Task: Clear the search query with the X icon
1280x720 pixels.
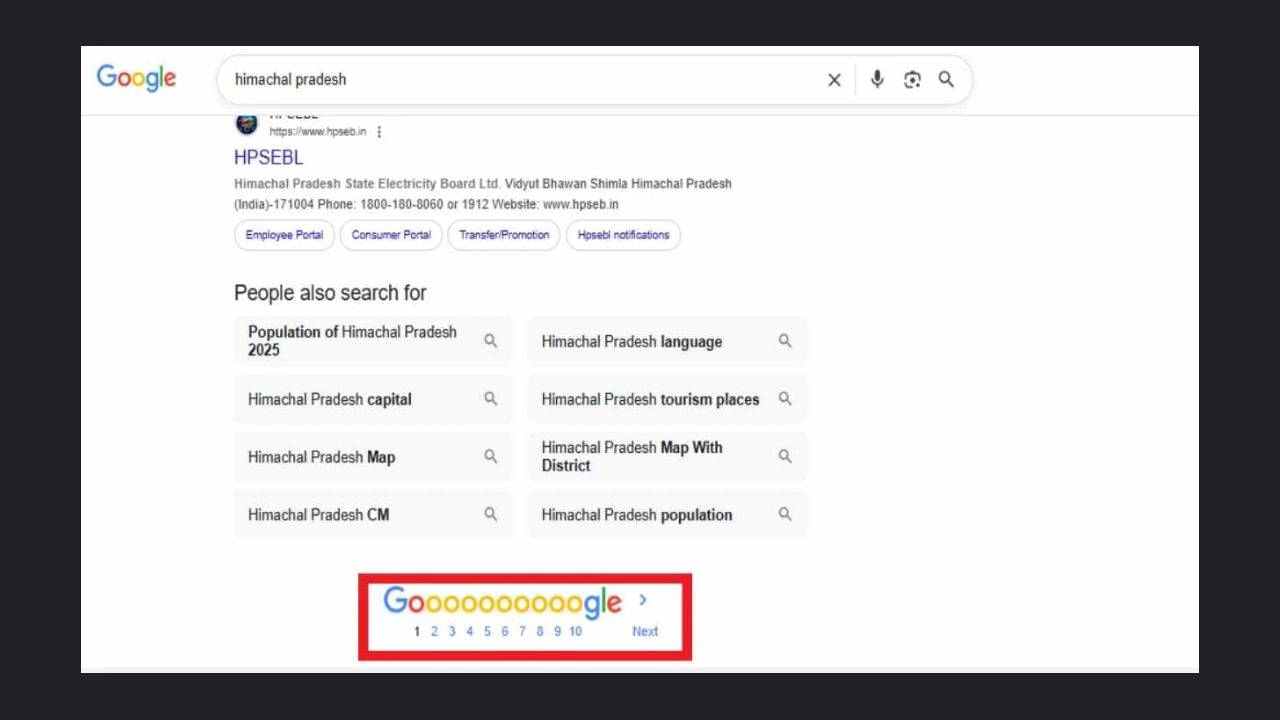Action: [834, 79]
